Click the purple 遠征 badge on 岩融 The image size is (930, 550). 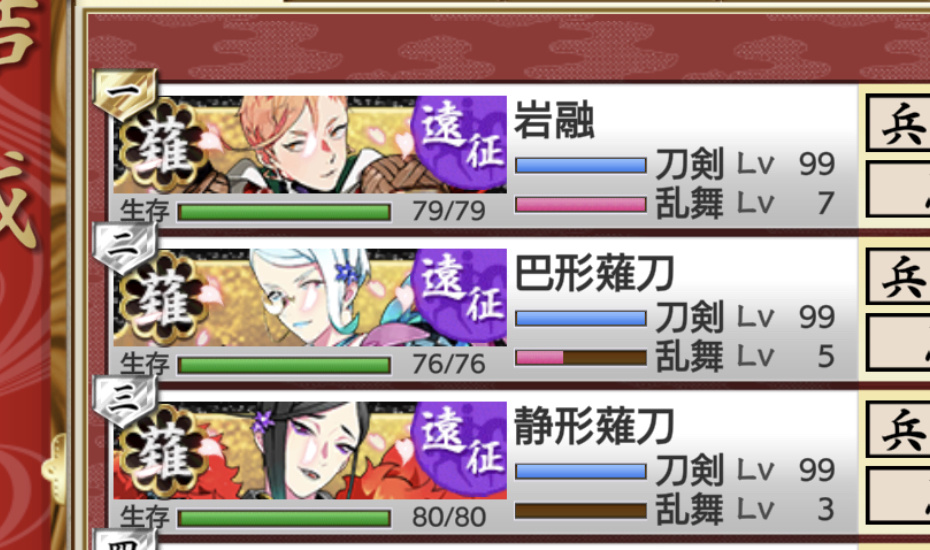point(459,142)
